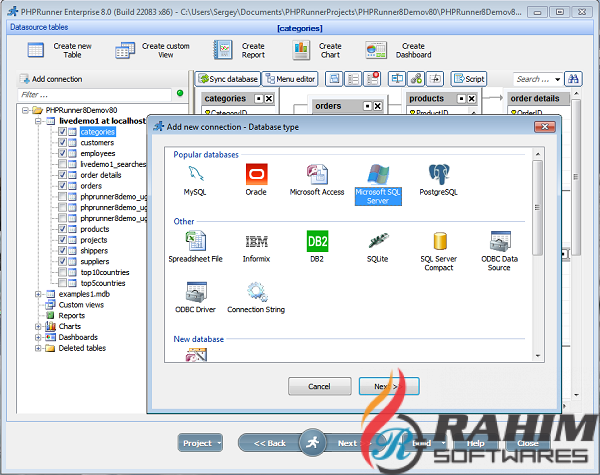Image resolution: width=600 pixels, height=475 pixels.
Task: Click the Create Chart icon
Action: (x=301, y=50)
